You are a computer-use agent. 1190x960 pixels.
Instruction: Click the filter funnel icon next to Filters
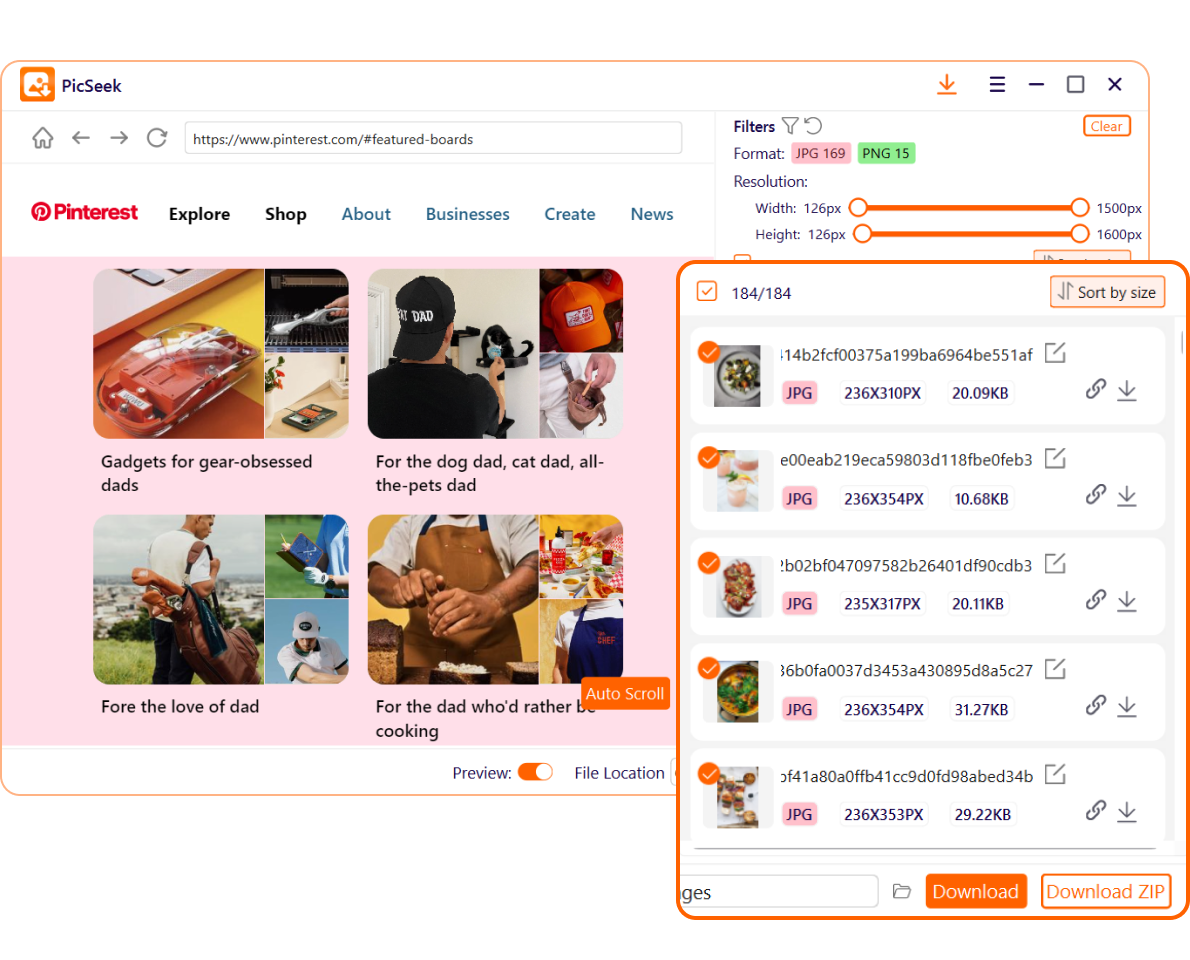pyautogui.click(x=790, y=126)
